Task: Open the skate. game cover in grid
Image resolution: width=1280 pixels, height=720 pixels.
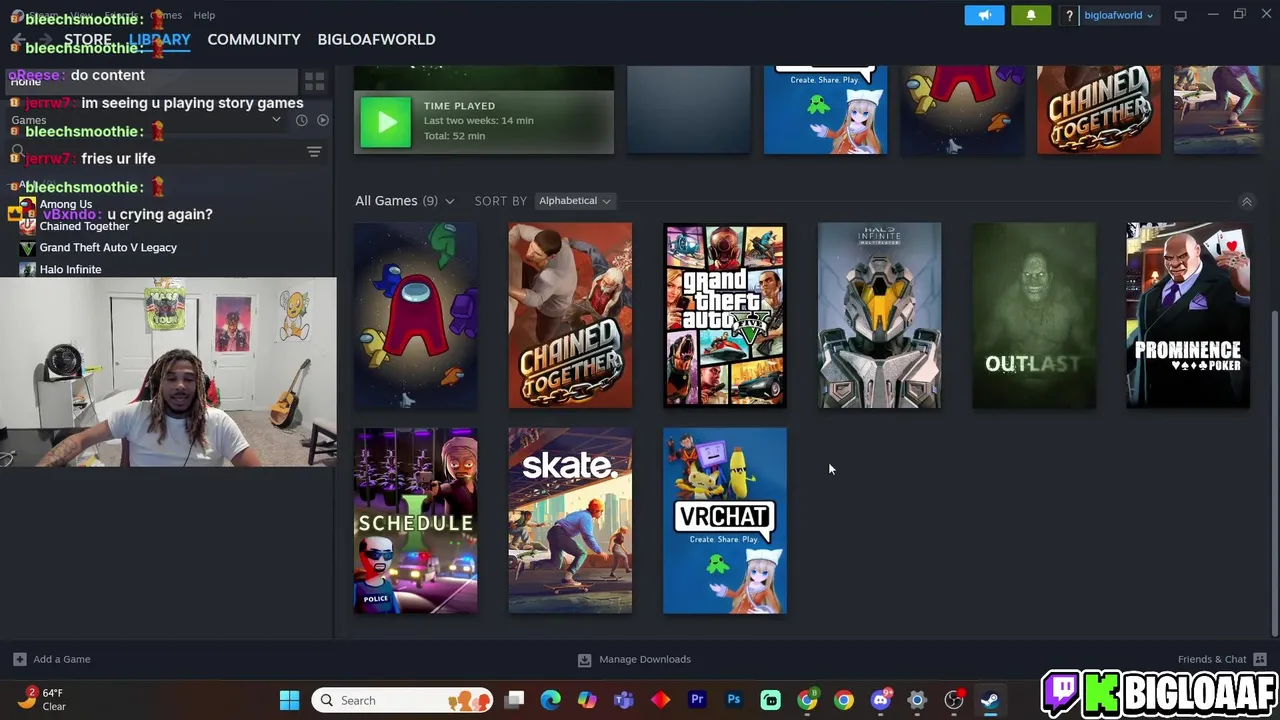Action: tap(570, 521)
